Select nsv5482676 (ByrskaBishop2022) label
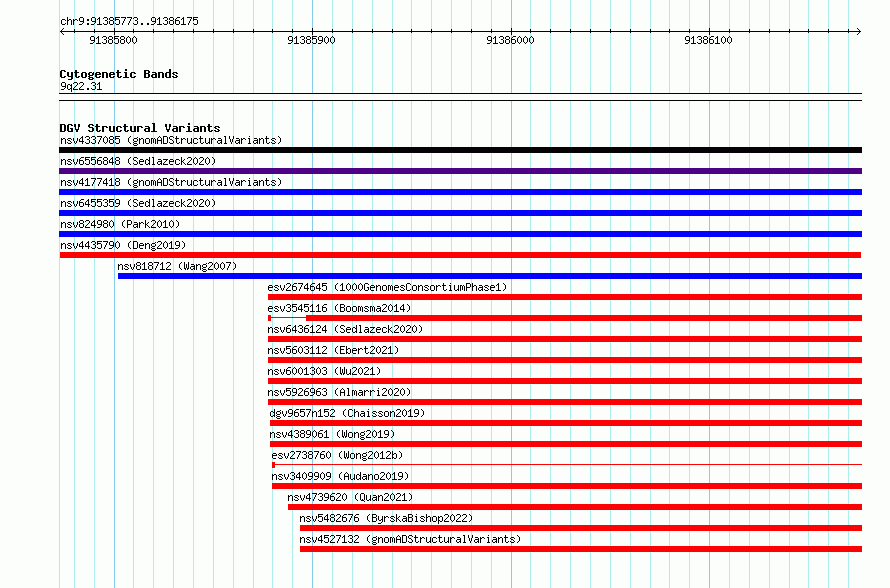 386,518
